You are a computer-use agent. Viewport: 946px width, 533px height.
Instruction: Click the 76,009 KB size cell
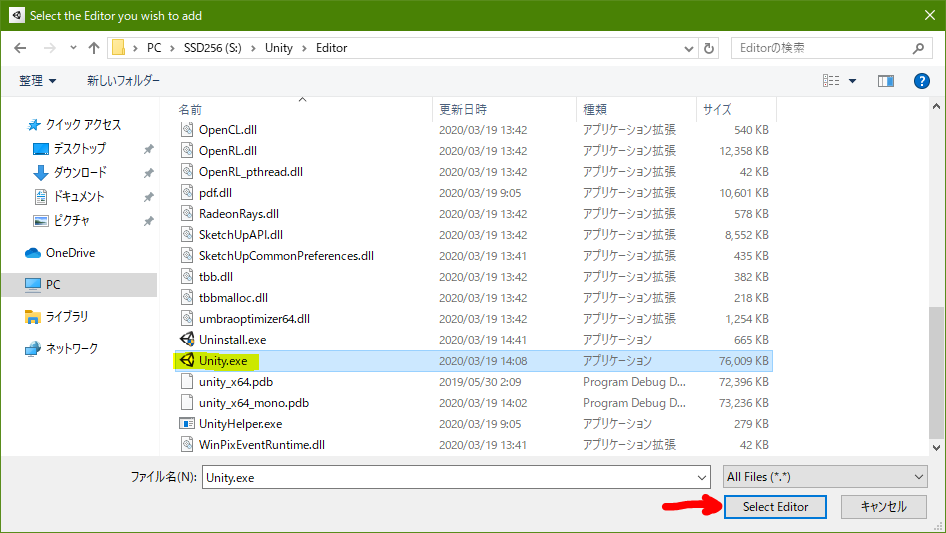click(x=743, y=361)
